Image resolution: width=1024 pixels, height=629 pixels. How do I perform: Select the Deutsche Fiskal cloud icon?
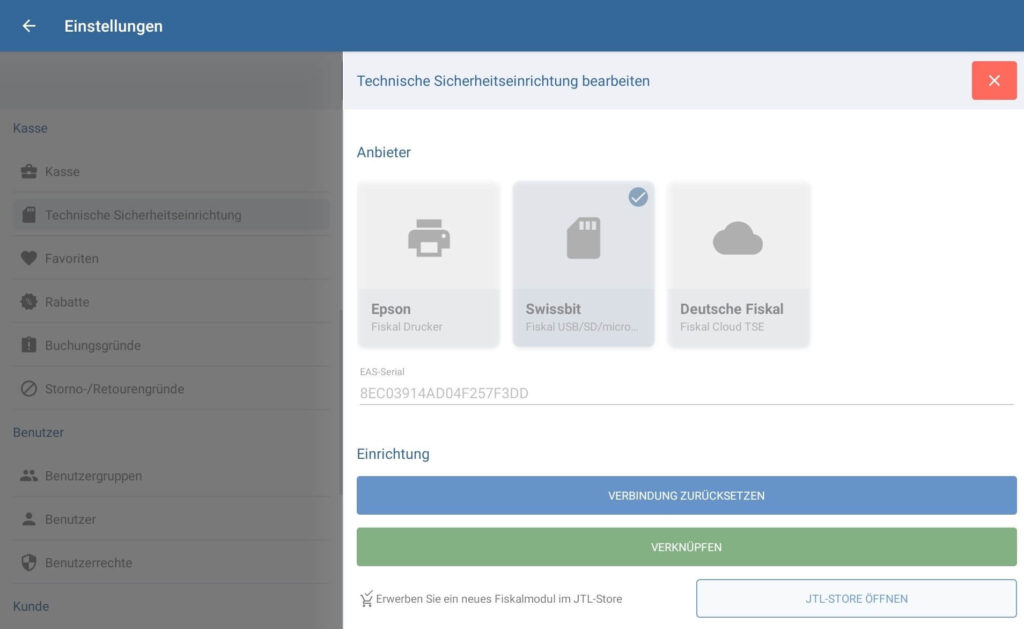click(x=738, y=239)
